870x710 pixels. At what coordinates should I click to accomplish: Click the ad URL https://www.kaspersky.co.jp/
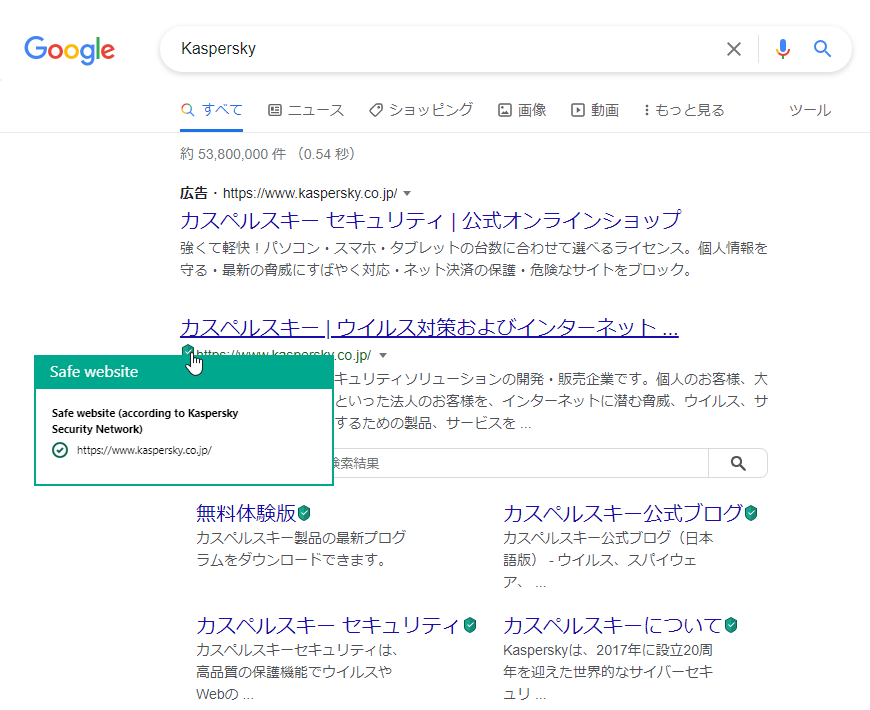(310, 194)
